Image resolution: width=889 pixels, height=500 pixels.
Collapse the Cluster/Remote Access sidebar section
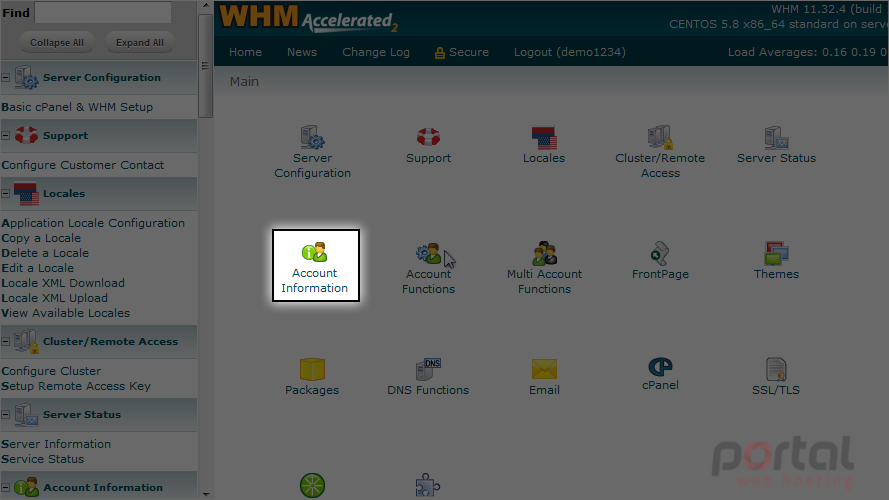tap(6, 341)
